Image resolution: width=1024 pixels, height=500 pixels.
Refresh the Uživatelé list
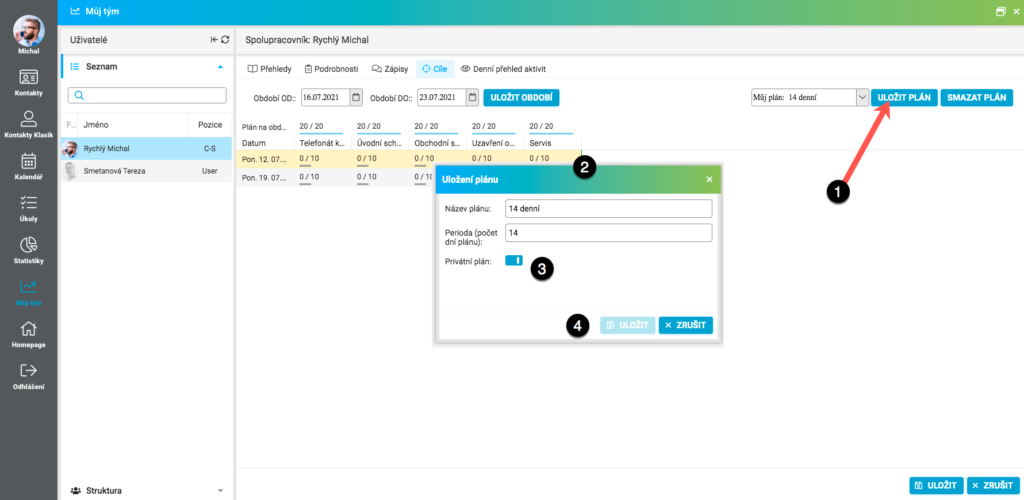[225, 40]
